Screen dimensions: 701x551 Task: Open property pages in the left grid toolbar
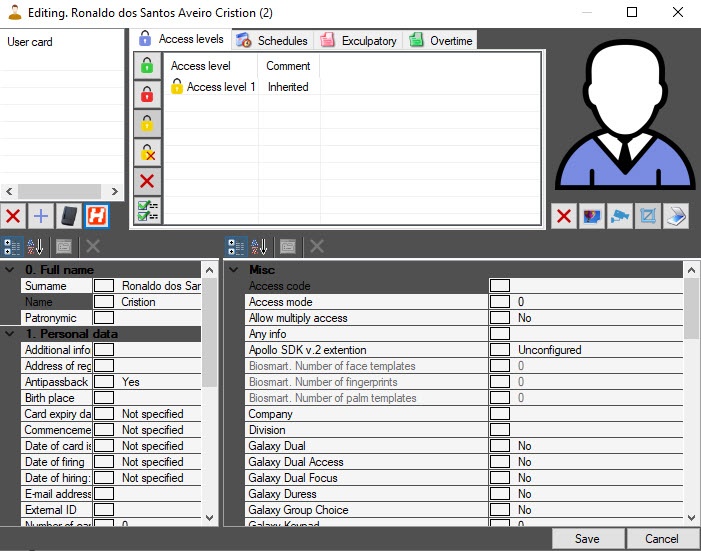tap(64, 246)
